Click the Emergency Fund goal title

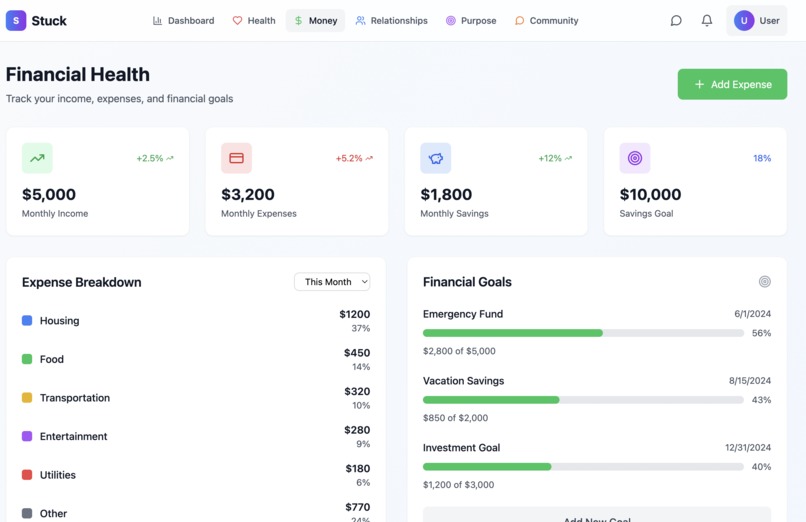pyautogui.click(x=463, y=314)
